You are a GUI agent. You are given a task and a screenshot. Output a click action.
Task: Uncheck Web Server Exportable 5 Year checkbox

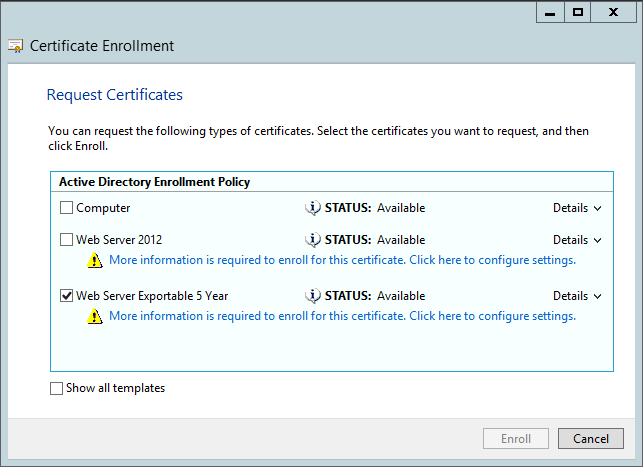tap(67, 296)
